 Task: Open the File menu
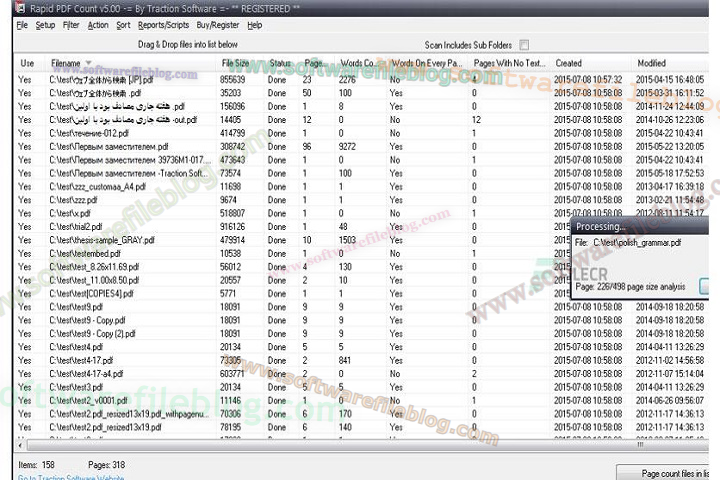22,25
